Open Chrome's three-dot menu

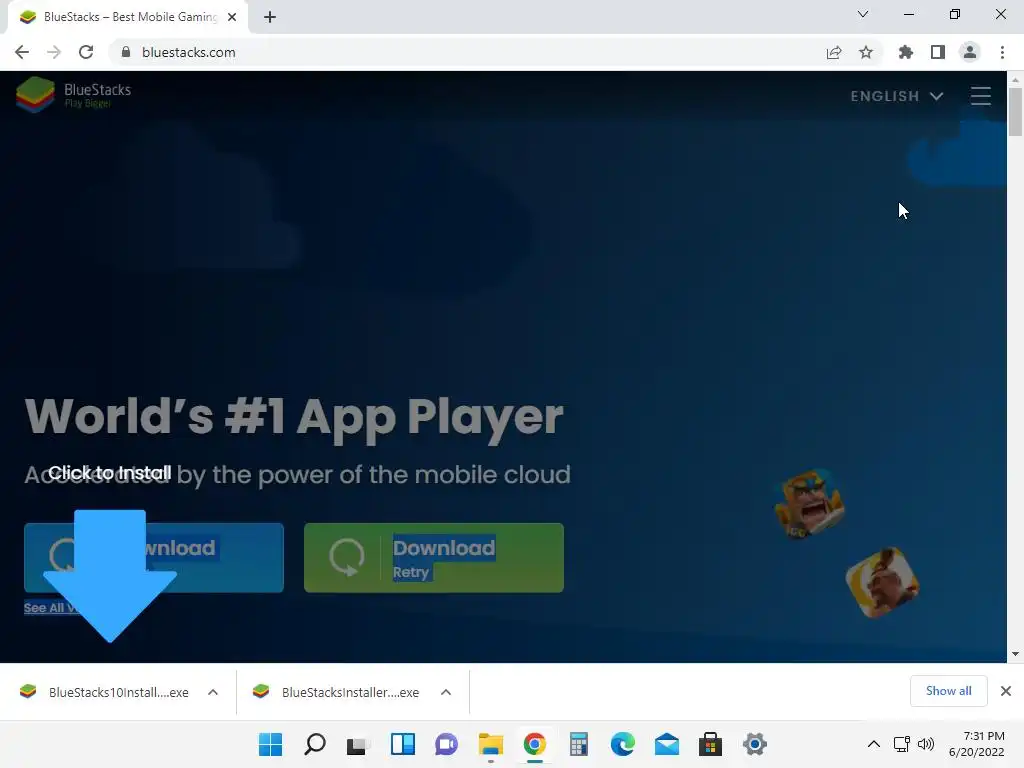(x=1002, y=52)
